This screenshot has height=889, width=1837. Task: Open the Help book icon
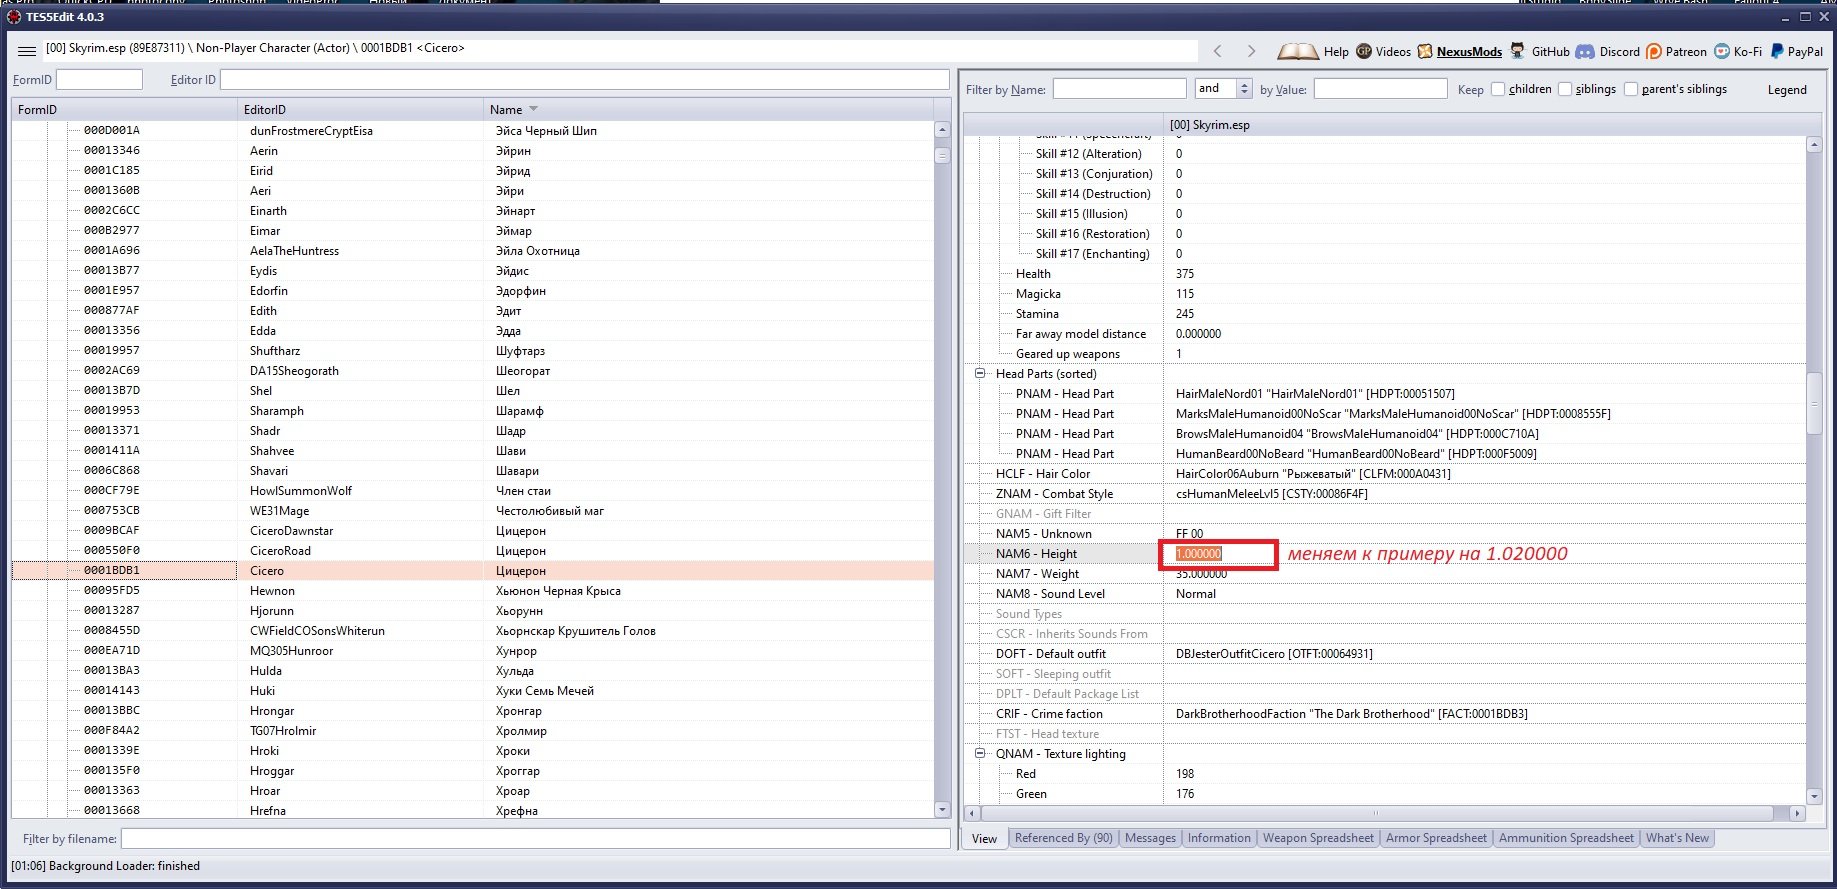(1297, 51)
